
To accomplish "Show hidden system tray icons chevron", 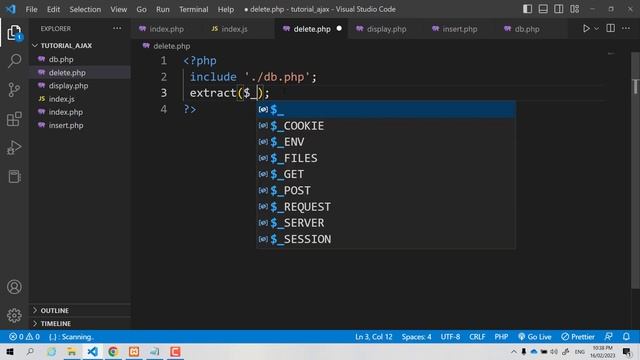I will 513,352.
